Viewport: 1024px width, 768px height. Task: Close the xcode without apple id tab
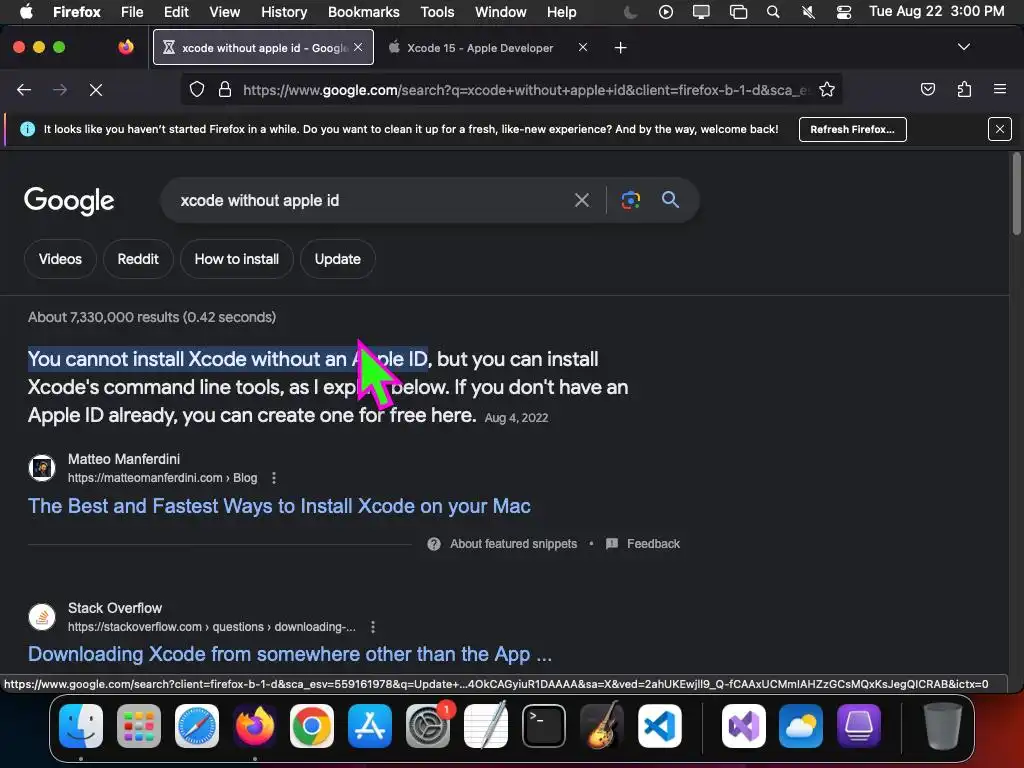click(x=358, y=47)
